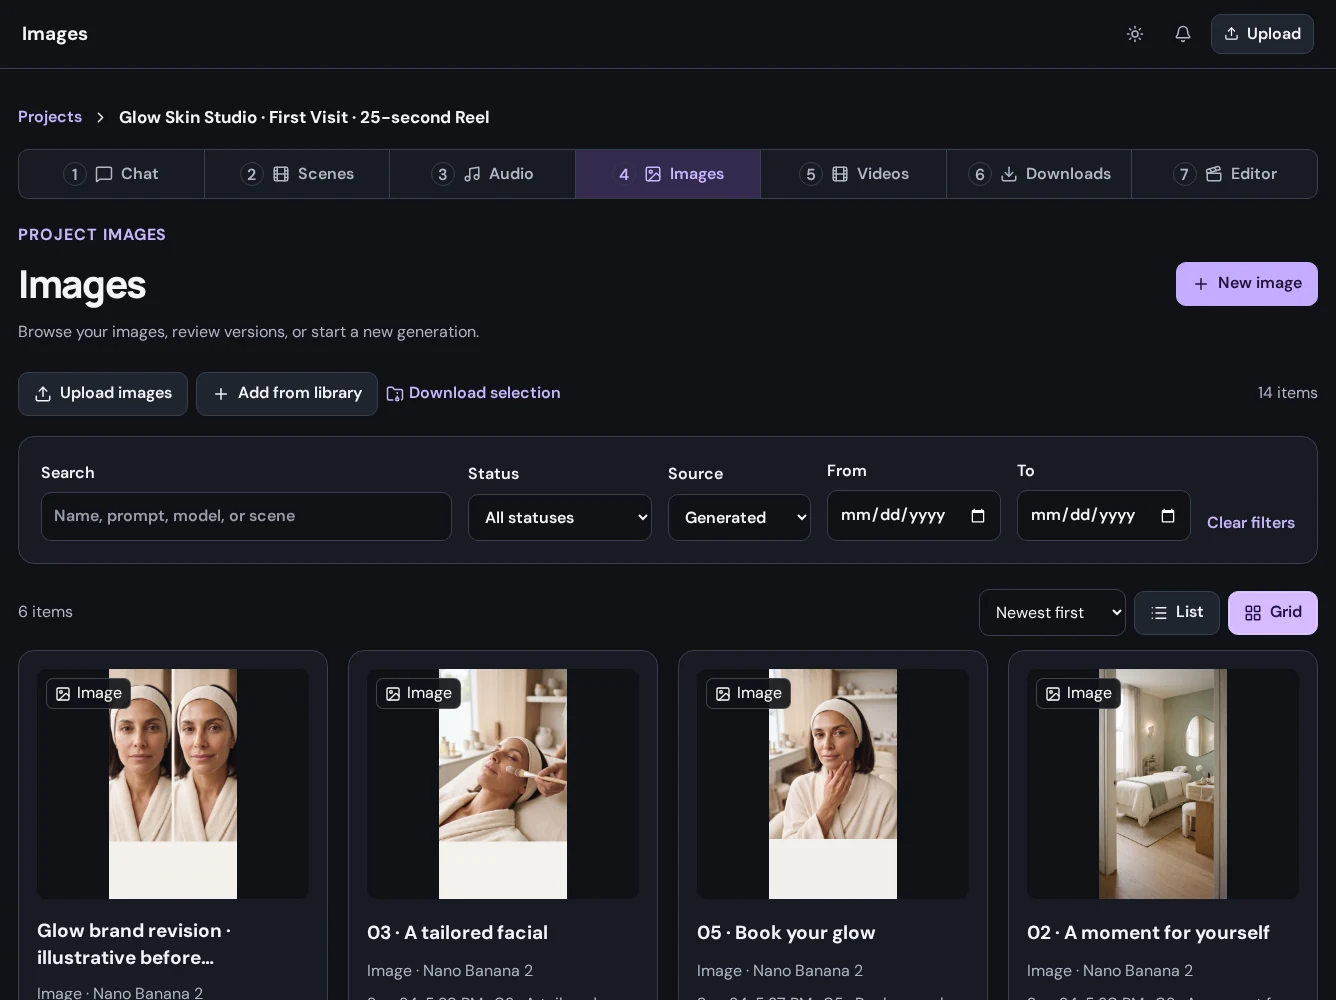Screen dimensions: 1336x1000
Task: Open the Newest first sort dropdown
Action: (x=1052, y=612)
